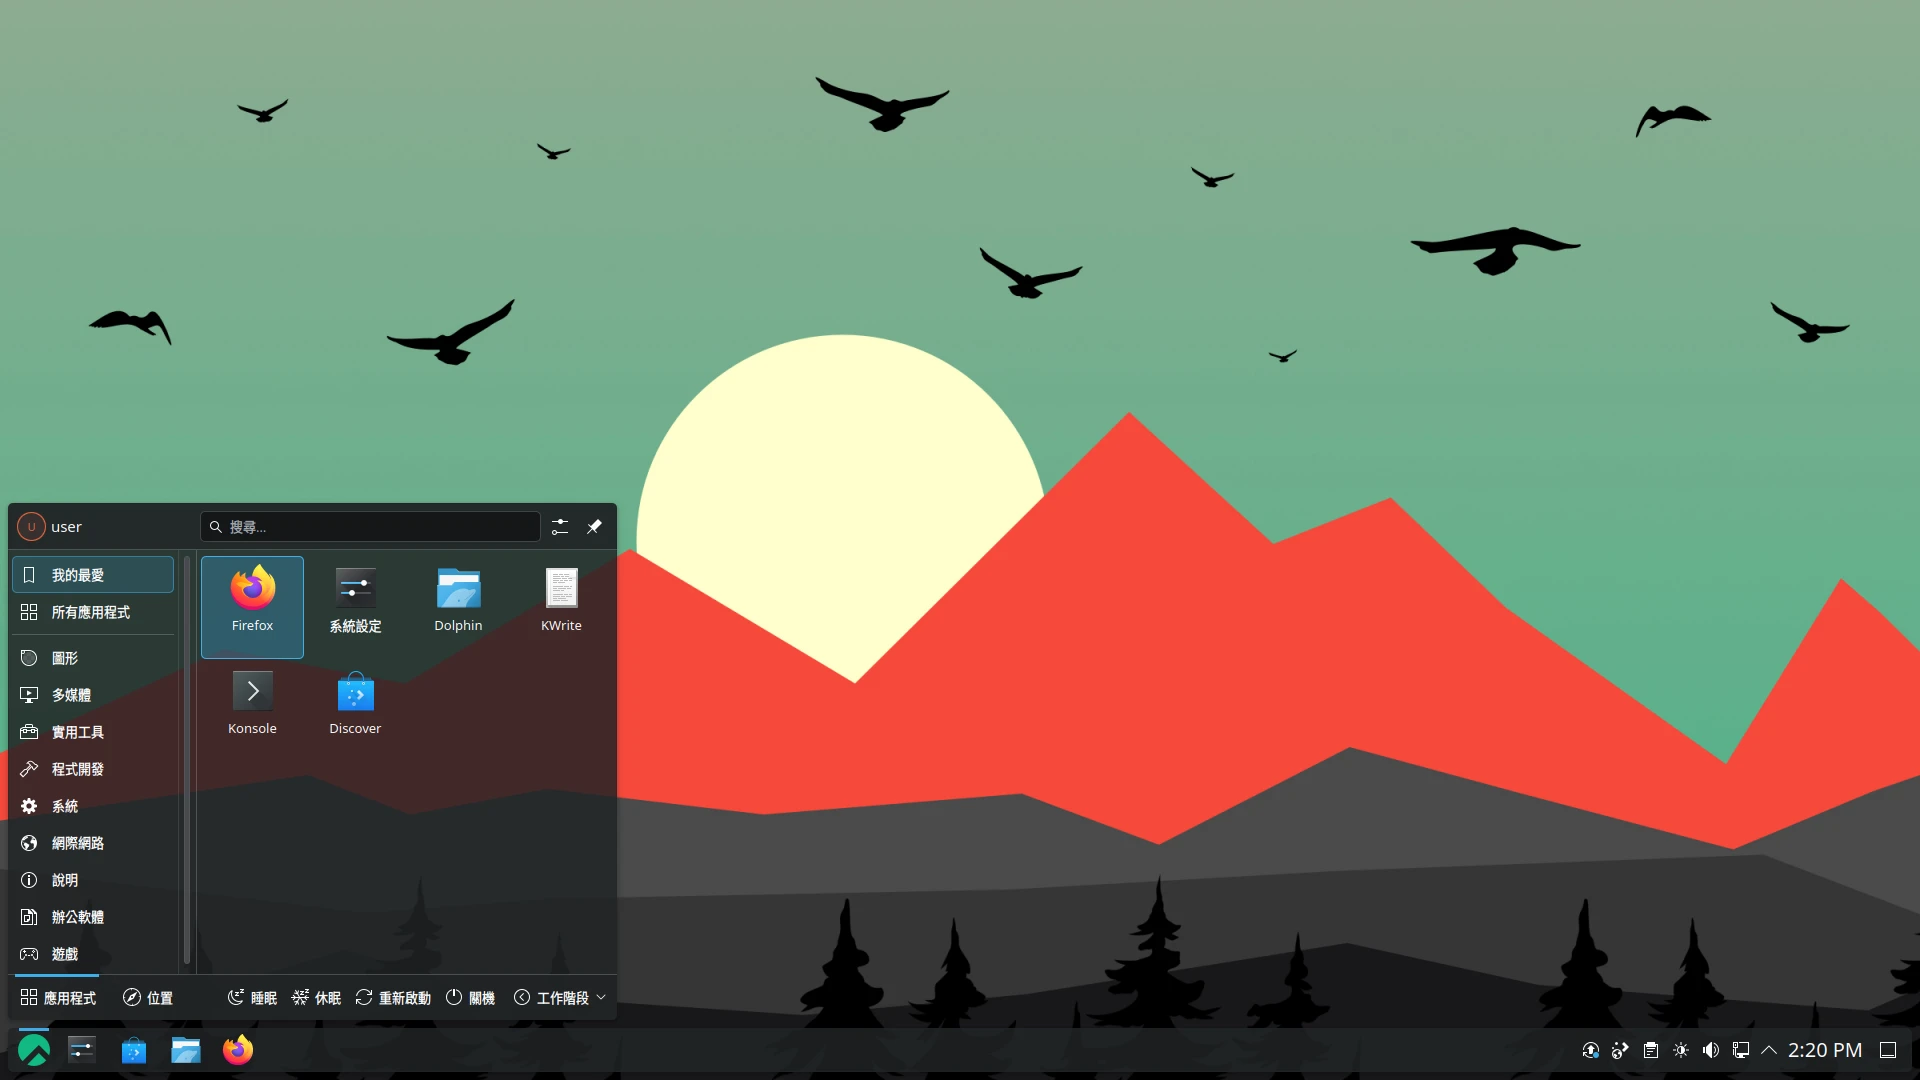Click the Show Desktop button on the panel
The image size is (1920, 1080).
click(x=1888, y=1050)
